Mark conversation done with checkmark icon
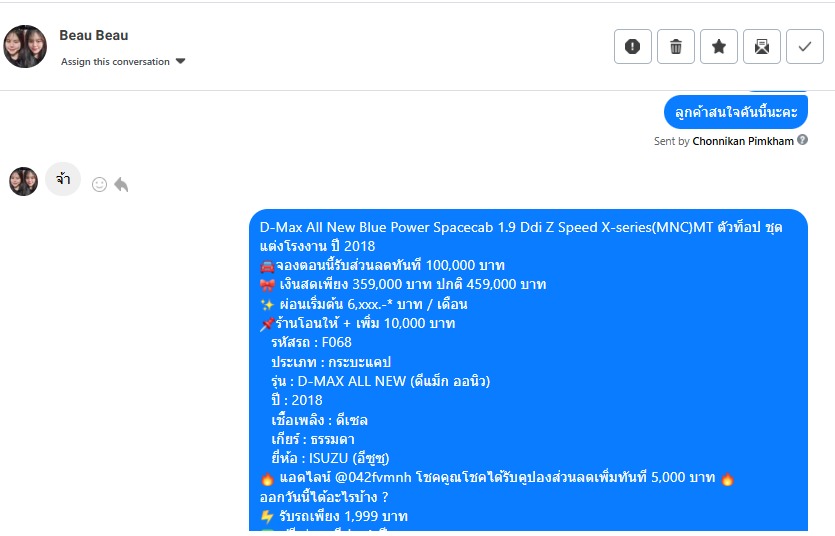835x536 pixels. [805, 47]
